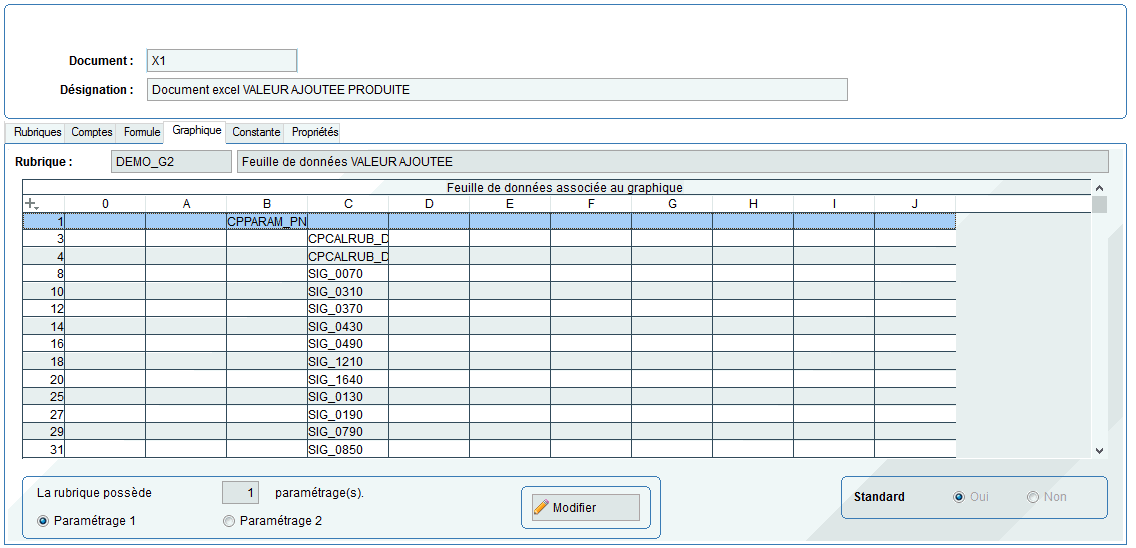Go to the Formule tab
1136x548 pixels.
click(141, 132)
